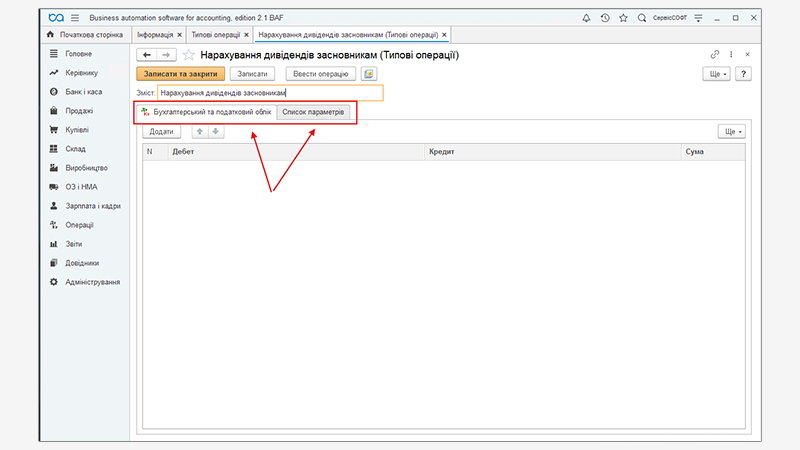Open the notifications bell icon
Viewport: 800px width, 450px height.
pyautogui.click(x=585, y=18)
